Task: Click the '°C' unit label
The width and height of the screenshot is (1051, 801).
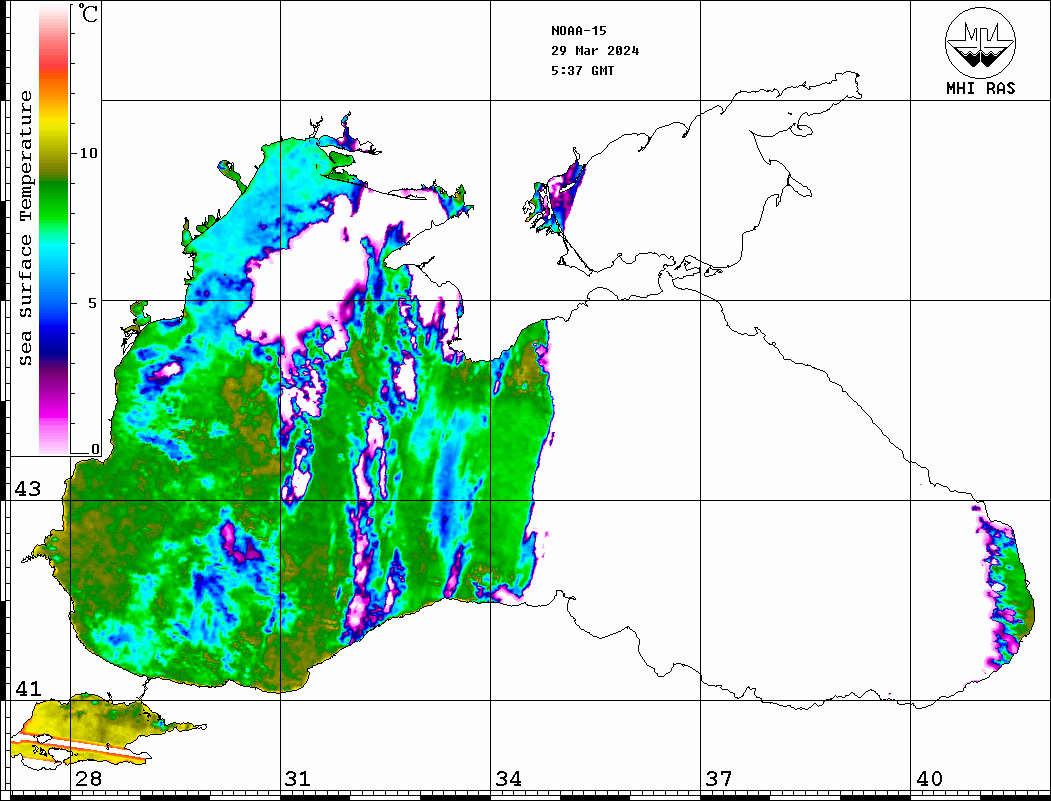Action: pyautogui.click(x=88, y=13)
